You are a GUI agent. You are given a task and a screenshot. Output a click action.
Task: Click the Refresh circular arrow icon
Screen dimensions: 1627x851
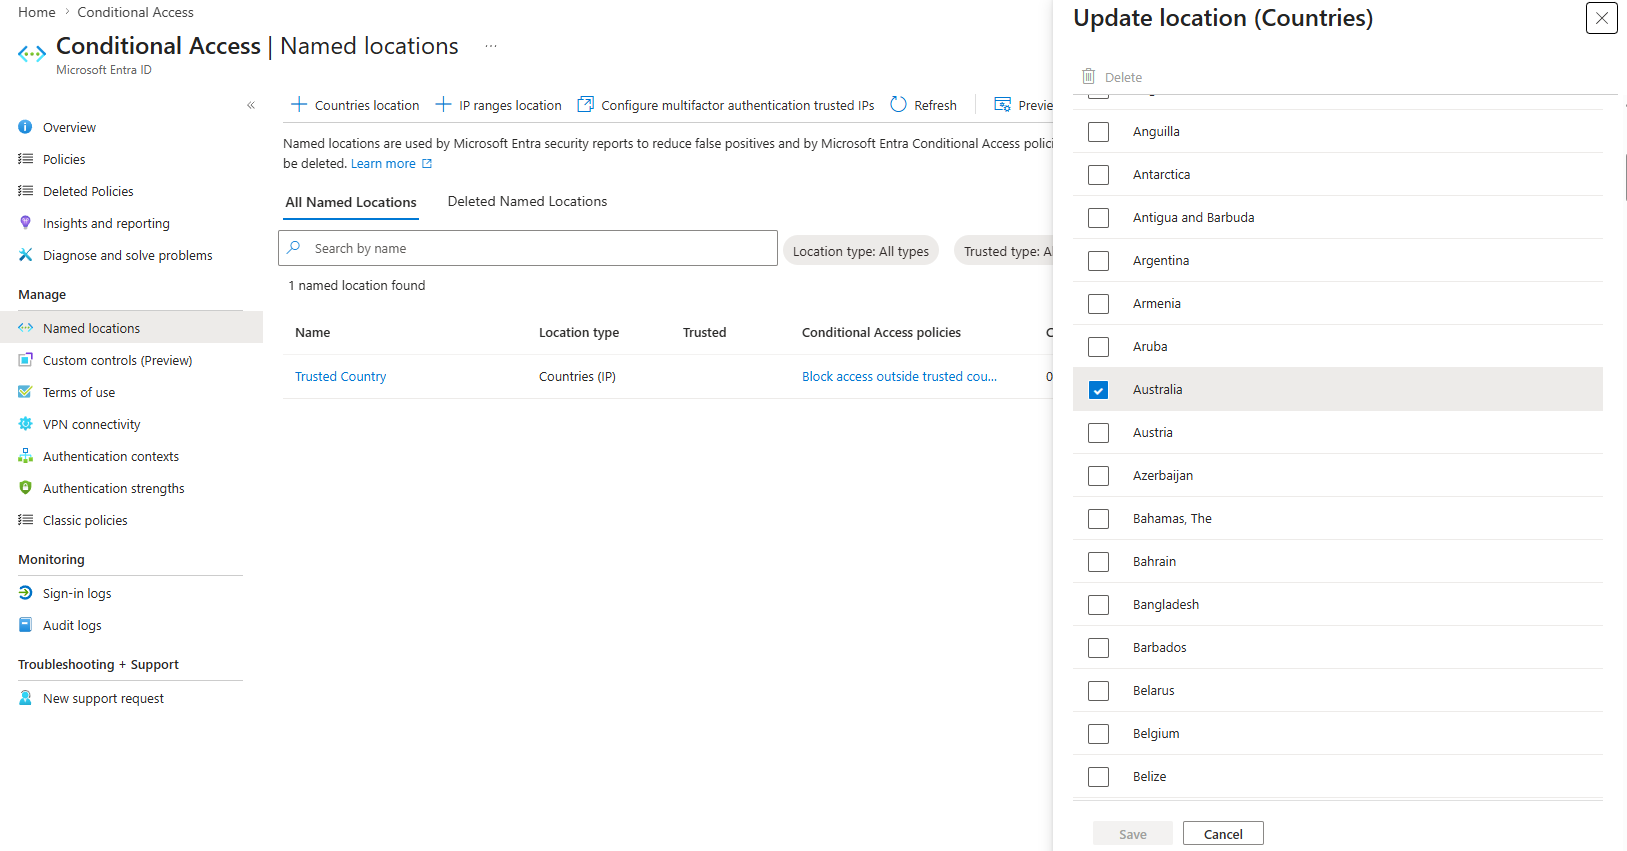click(x=898, y=104)
